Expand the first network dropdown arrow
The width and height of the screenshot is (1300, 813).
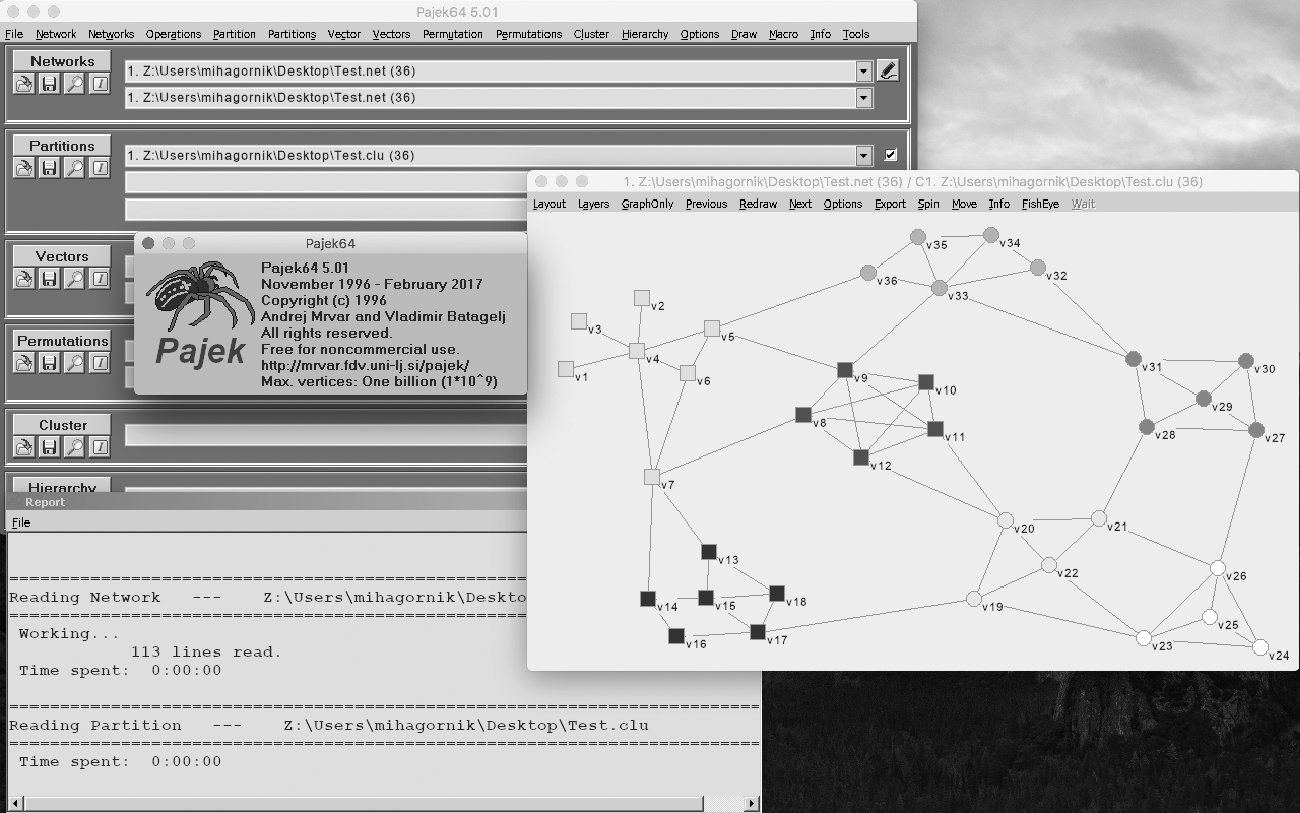(x=864, y=71)
